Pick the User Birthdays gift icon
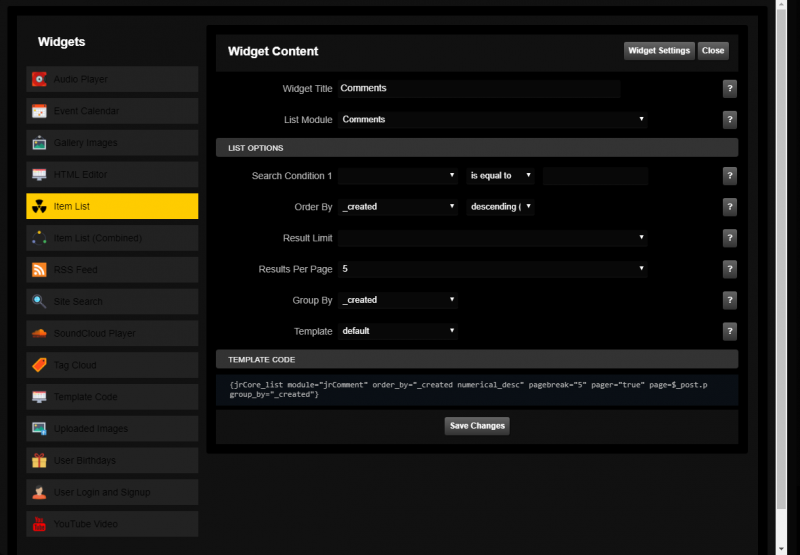 tap(39, 461)
